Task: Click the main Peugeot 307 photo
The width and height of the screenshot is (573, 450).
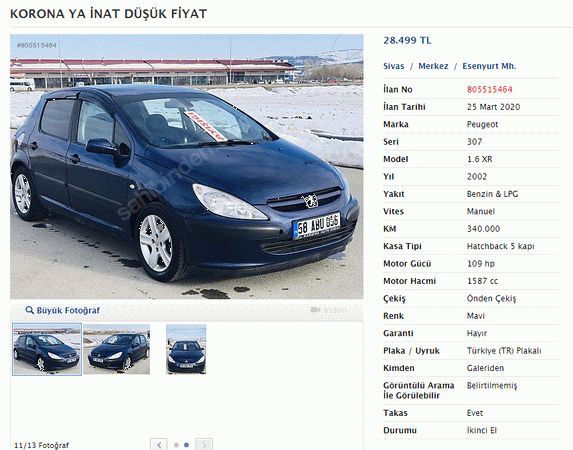Action: tap(187, 167)
